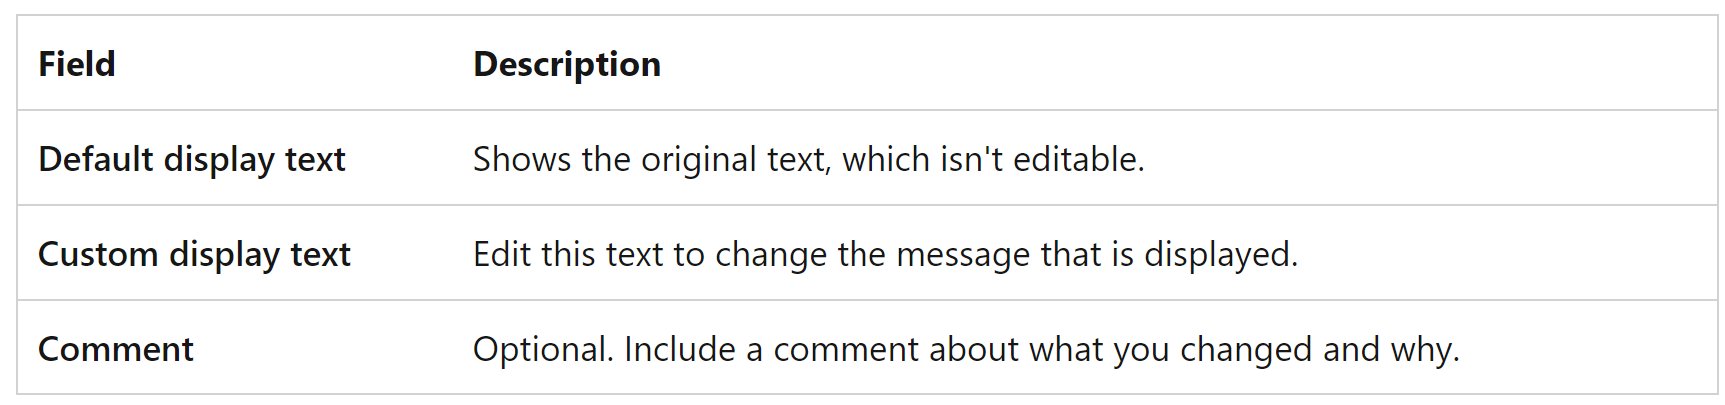Viewport: 1725px width, 405px height.
Task: Click the sentence starting 'Edit this text'
Action: [x=885, y=254]
